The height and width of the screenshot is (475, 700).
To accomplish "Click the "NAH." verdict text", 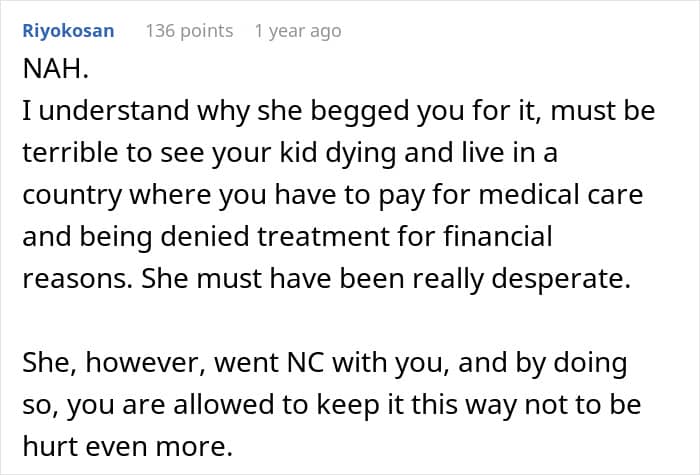I will tap(52, 71).
